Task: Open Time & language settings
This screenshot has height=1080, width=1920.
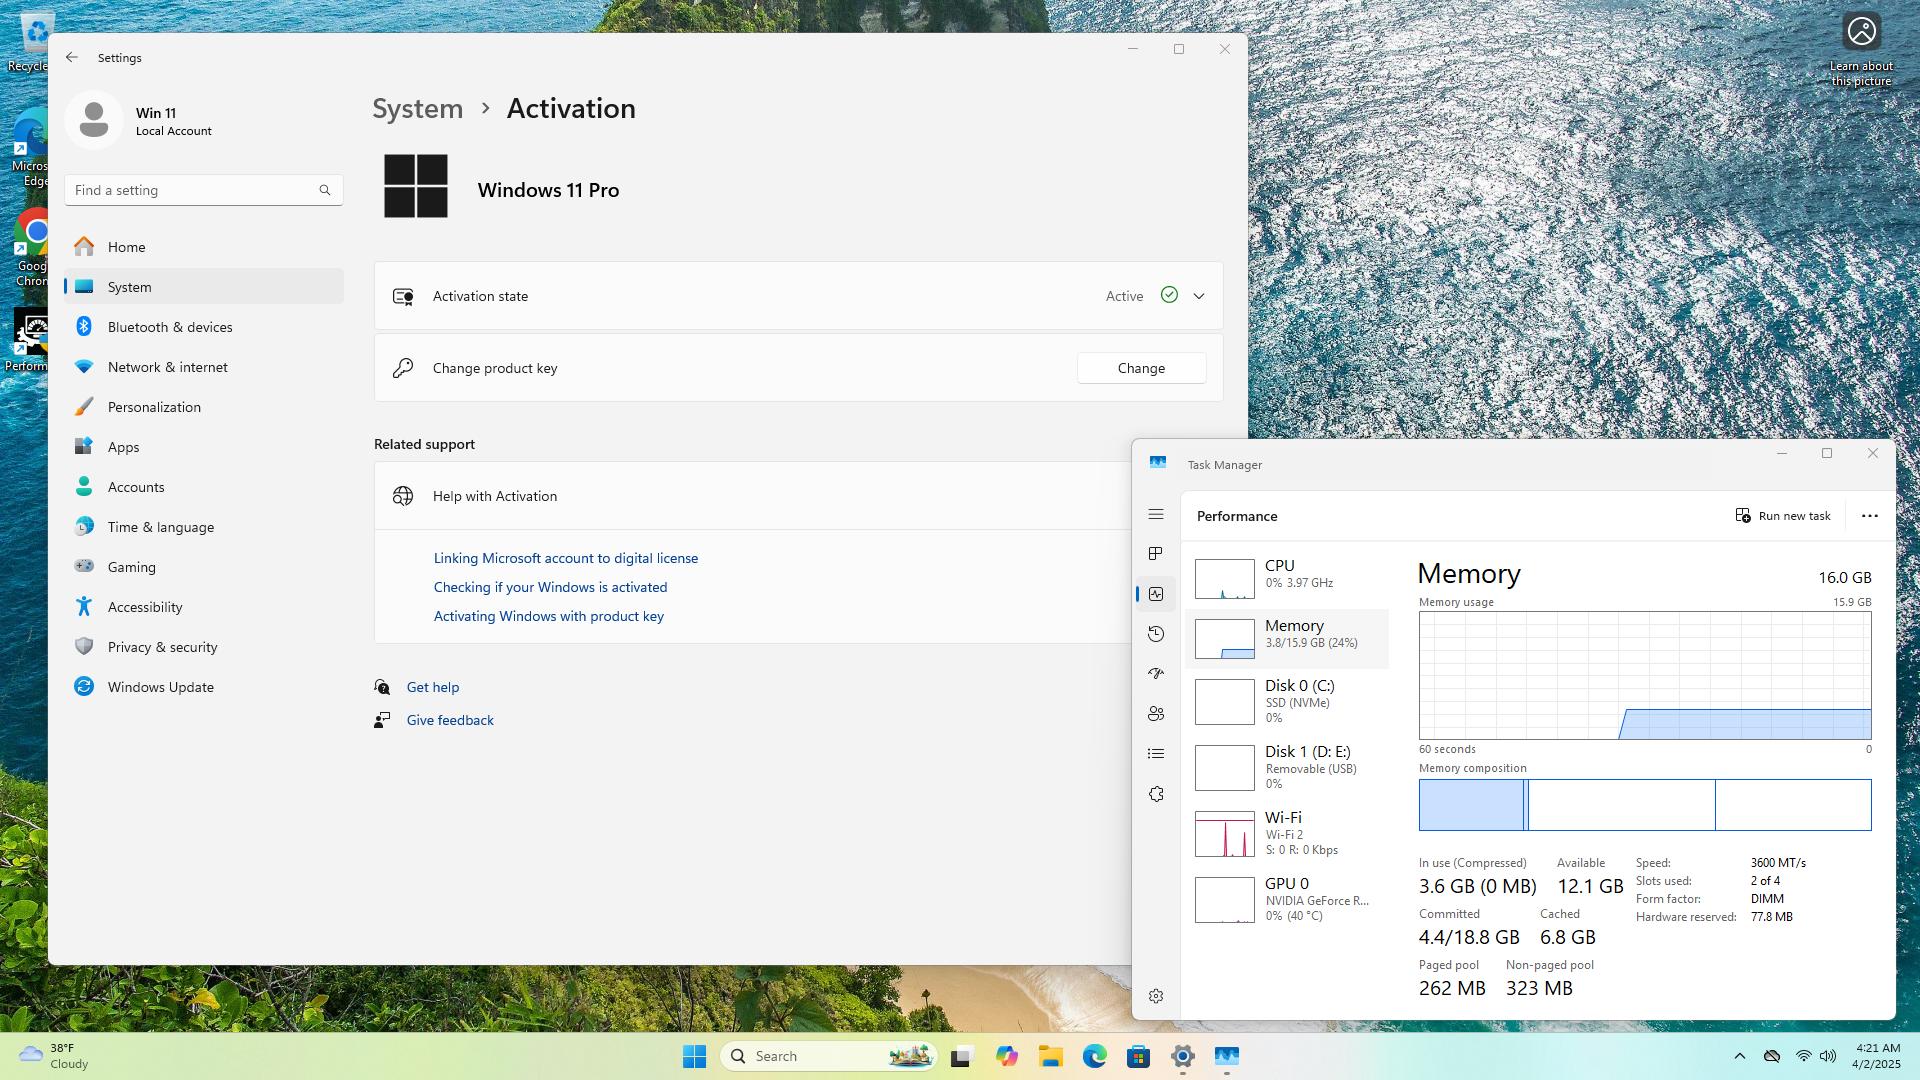Action: click(x=204, y=527)
